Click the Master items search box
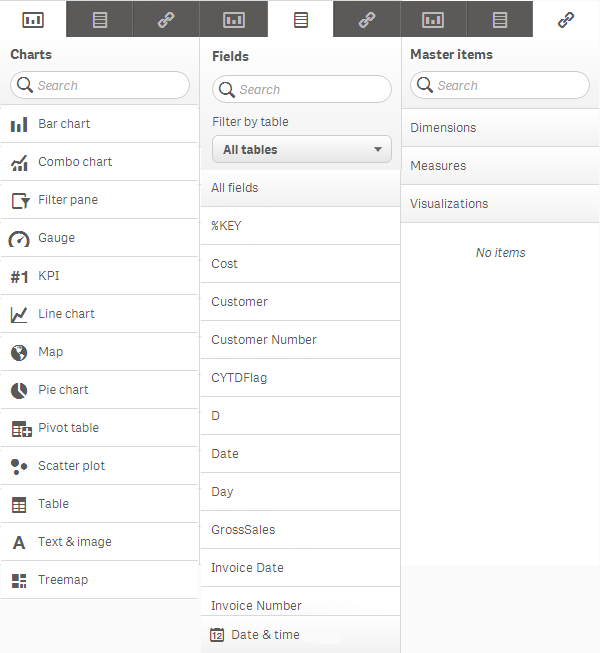600x653 pixels. (508, 86)
